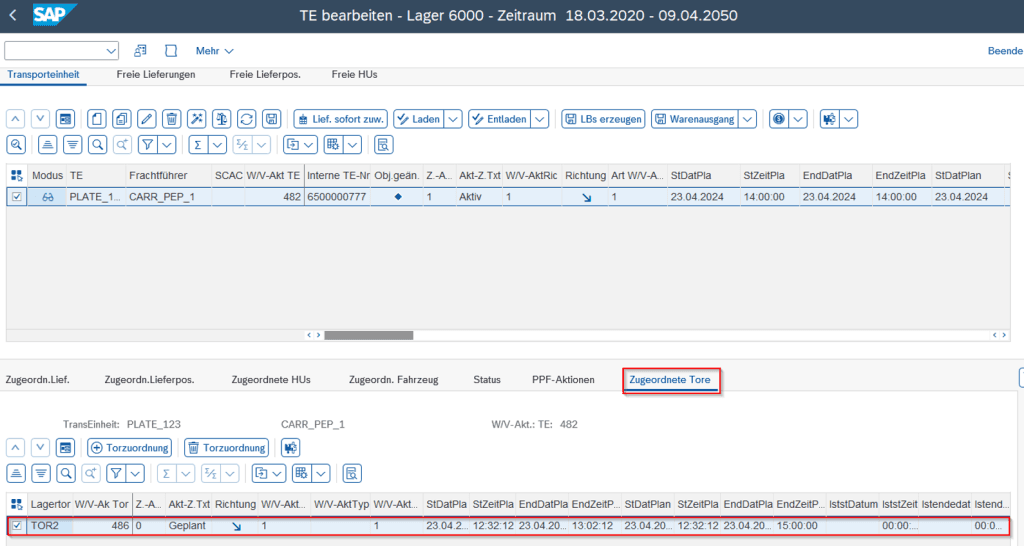
Task: Click the truck icon in upper toolbar
Action: pos(829,119)
